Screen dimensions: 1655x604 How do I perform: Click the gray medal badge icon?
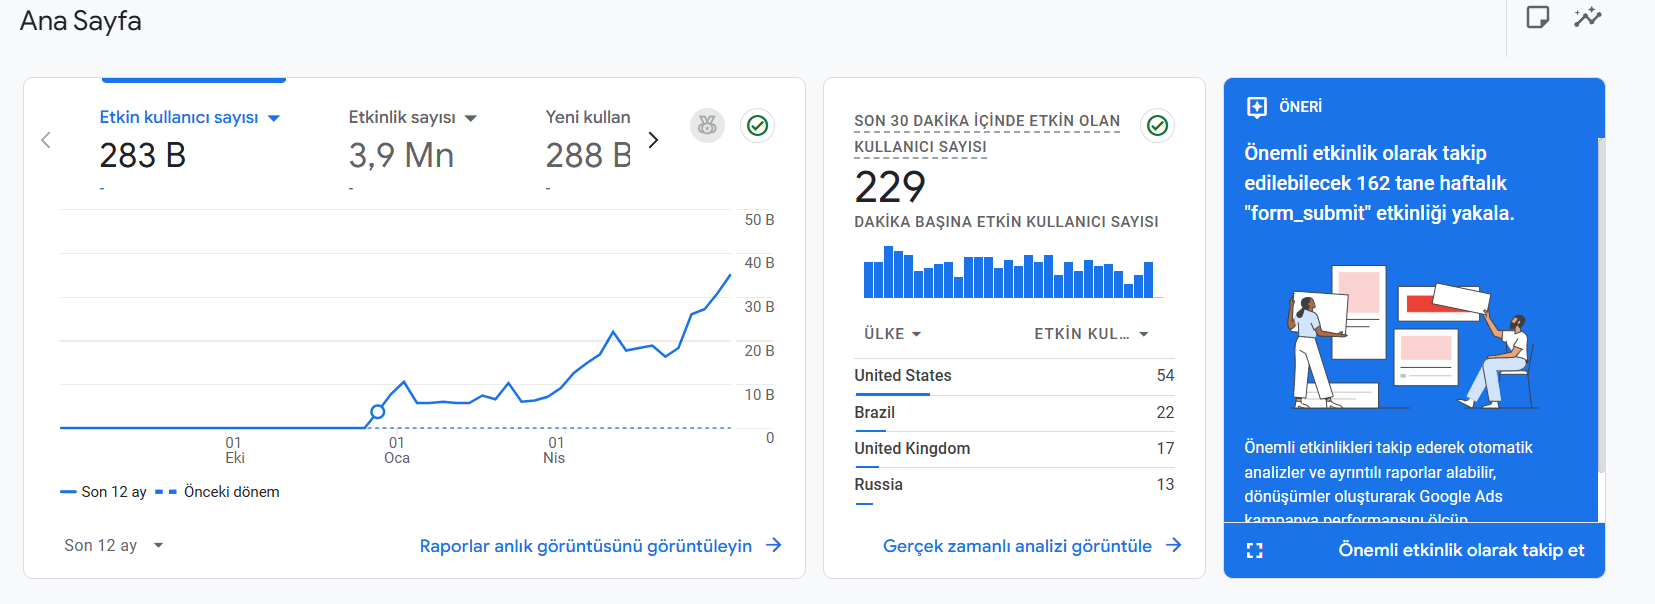pyautogui.click(x=707, y=125)
